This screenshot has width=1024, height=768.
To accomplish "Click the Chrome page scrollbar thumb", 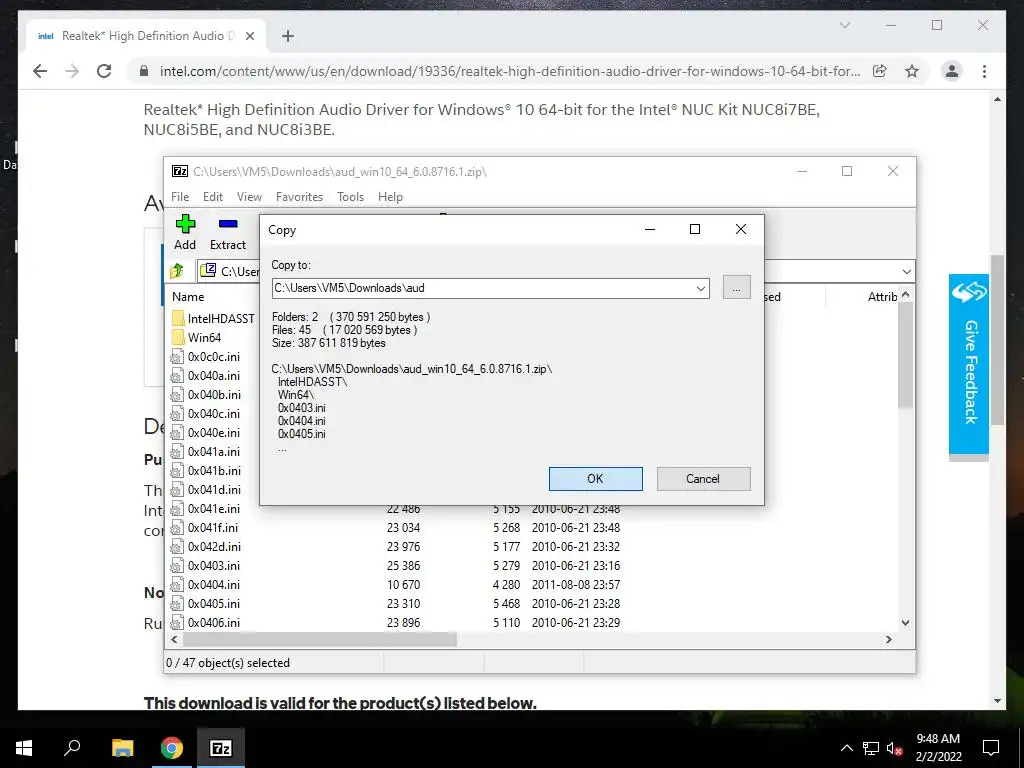I will click(x=997, y=340).
